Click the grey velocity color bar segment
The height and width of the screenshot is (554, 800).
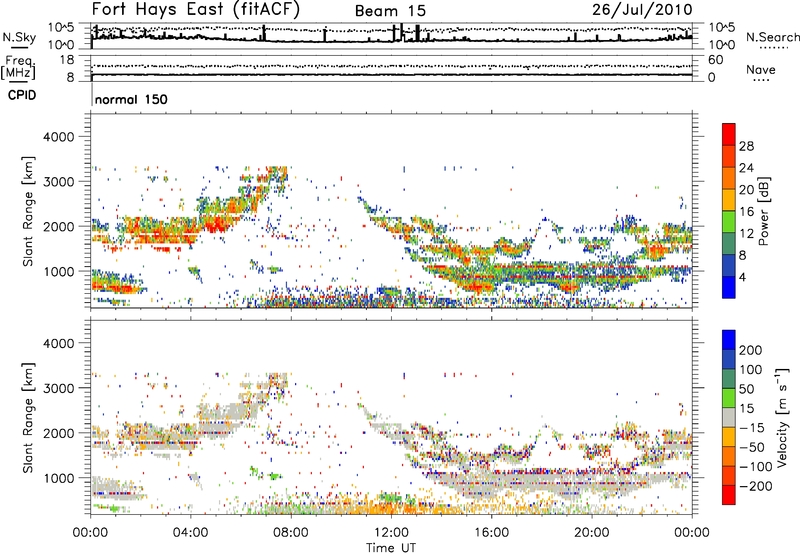[x=729, y=417]
